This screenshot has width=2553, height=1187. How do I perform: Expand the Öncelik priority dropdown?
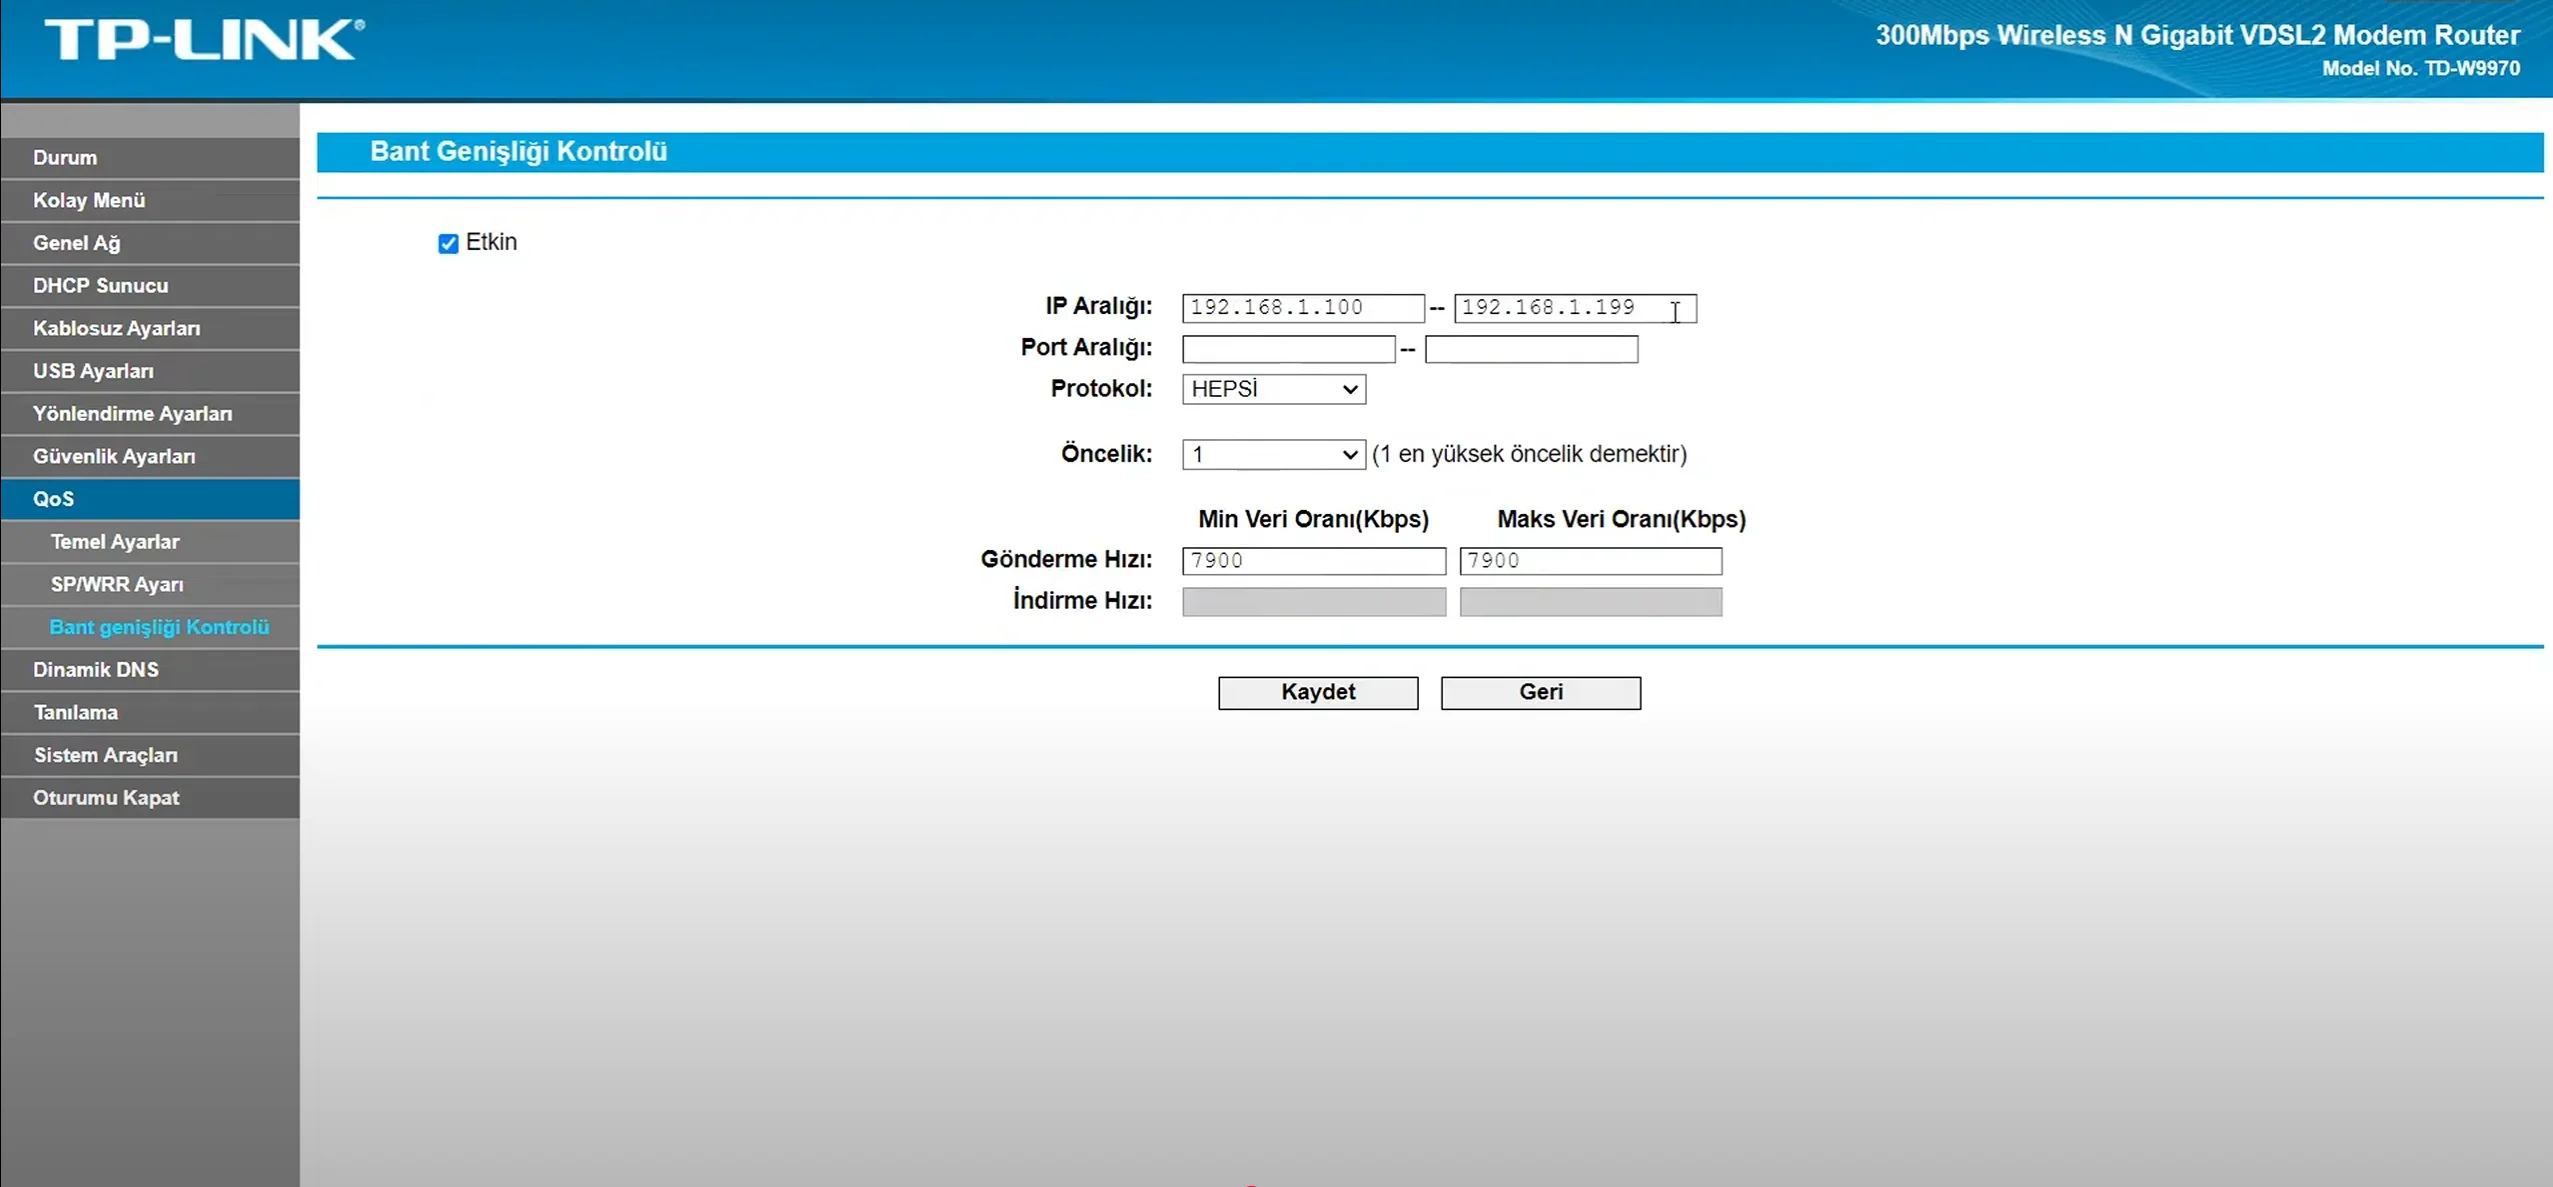[x=1273, y=455]
